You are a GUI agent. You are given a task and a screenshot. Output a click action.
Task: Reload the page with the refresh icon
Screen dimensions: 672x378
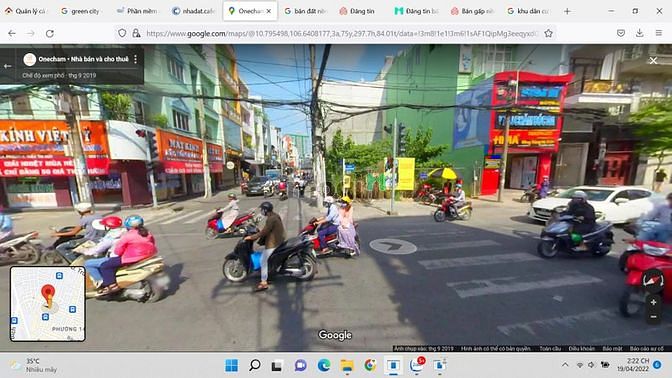pos(50,33)
